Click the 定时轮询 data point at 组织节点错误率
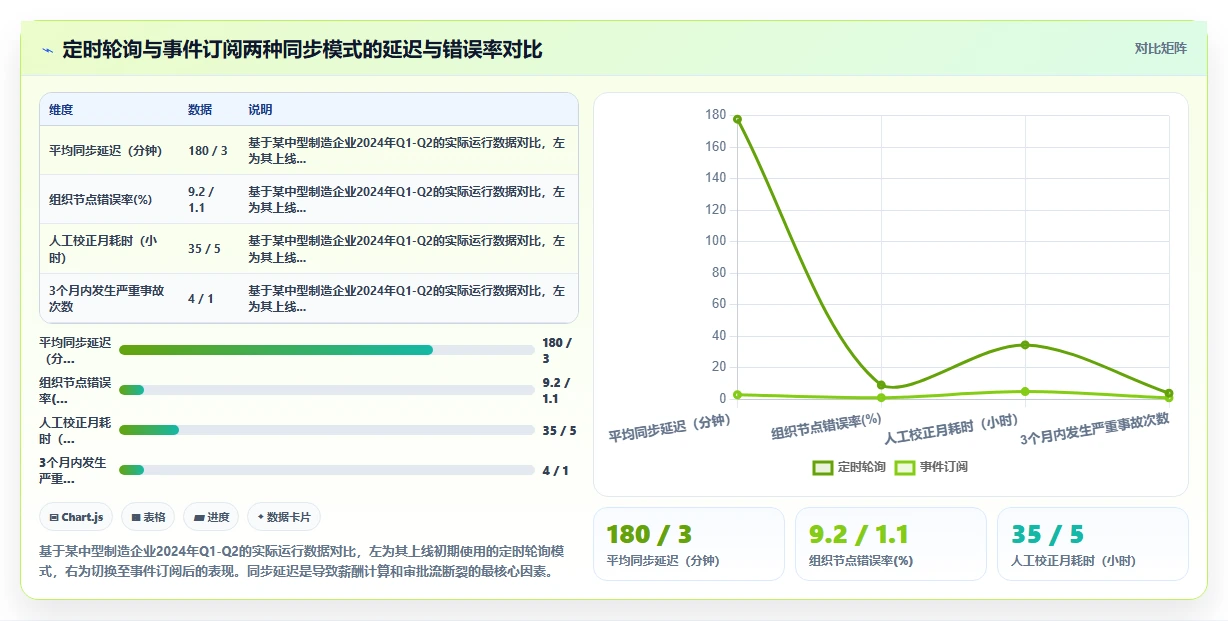Image resolution: width=1228 pixels, height=621 pixels. (x=881, y=385)
